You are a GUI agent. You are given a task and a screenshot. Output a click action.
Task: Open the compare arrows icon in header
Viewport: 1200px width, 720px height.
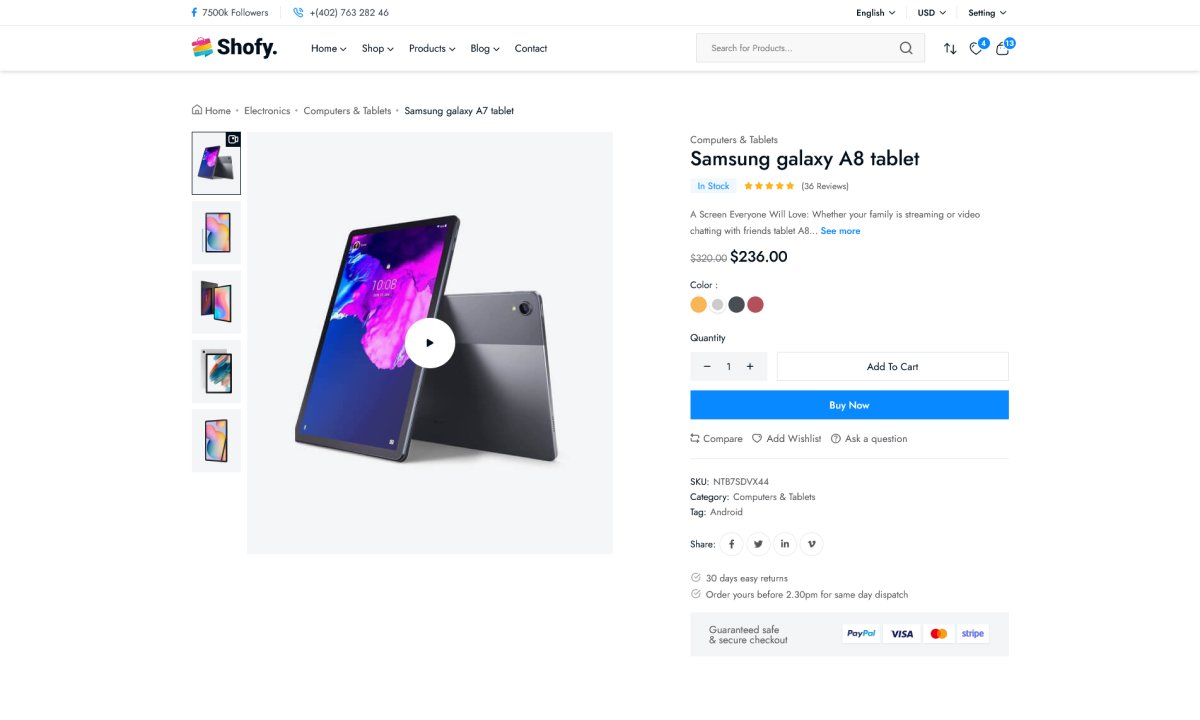pyautogui.click(x=950, y=48)
